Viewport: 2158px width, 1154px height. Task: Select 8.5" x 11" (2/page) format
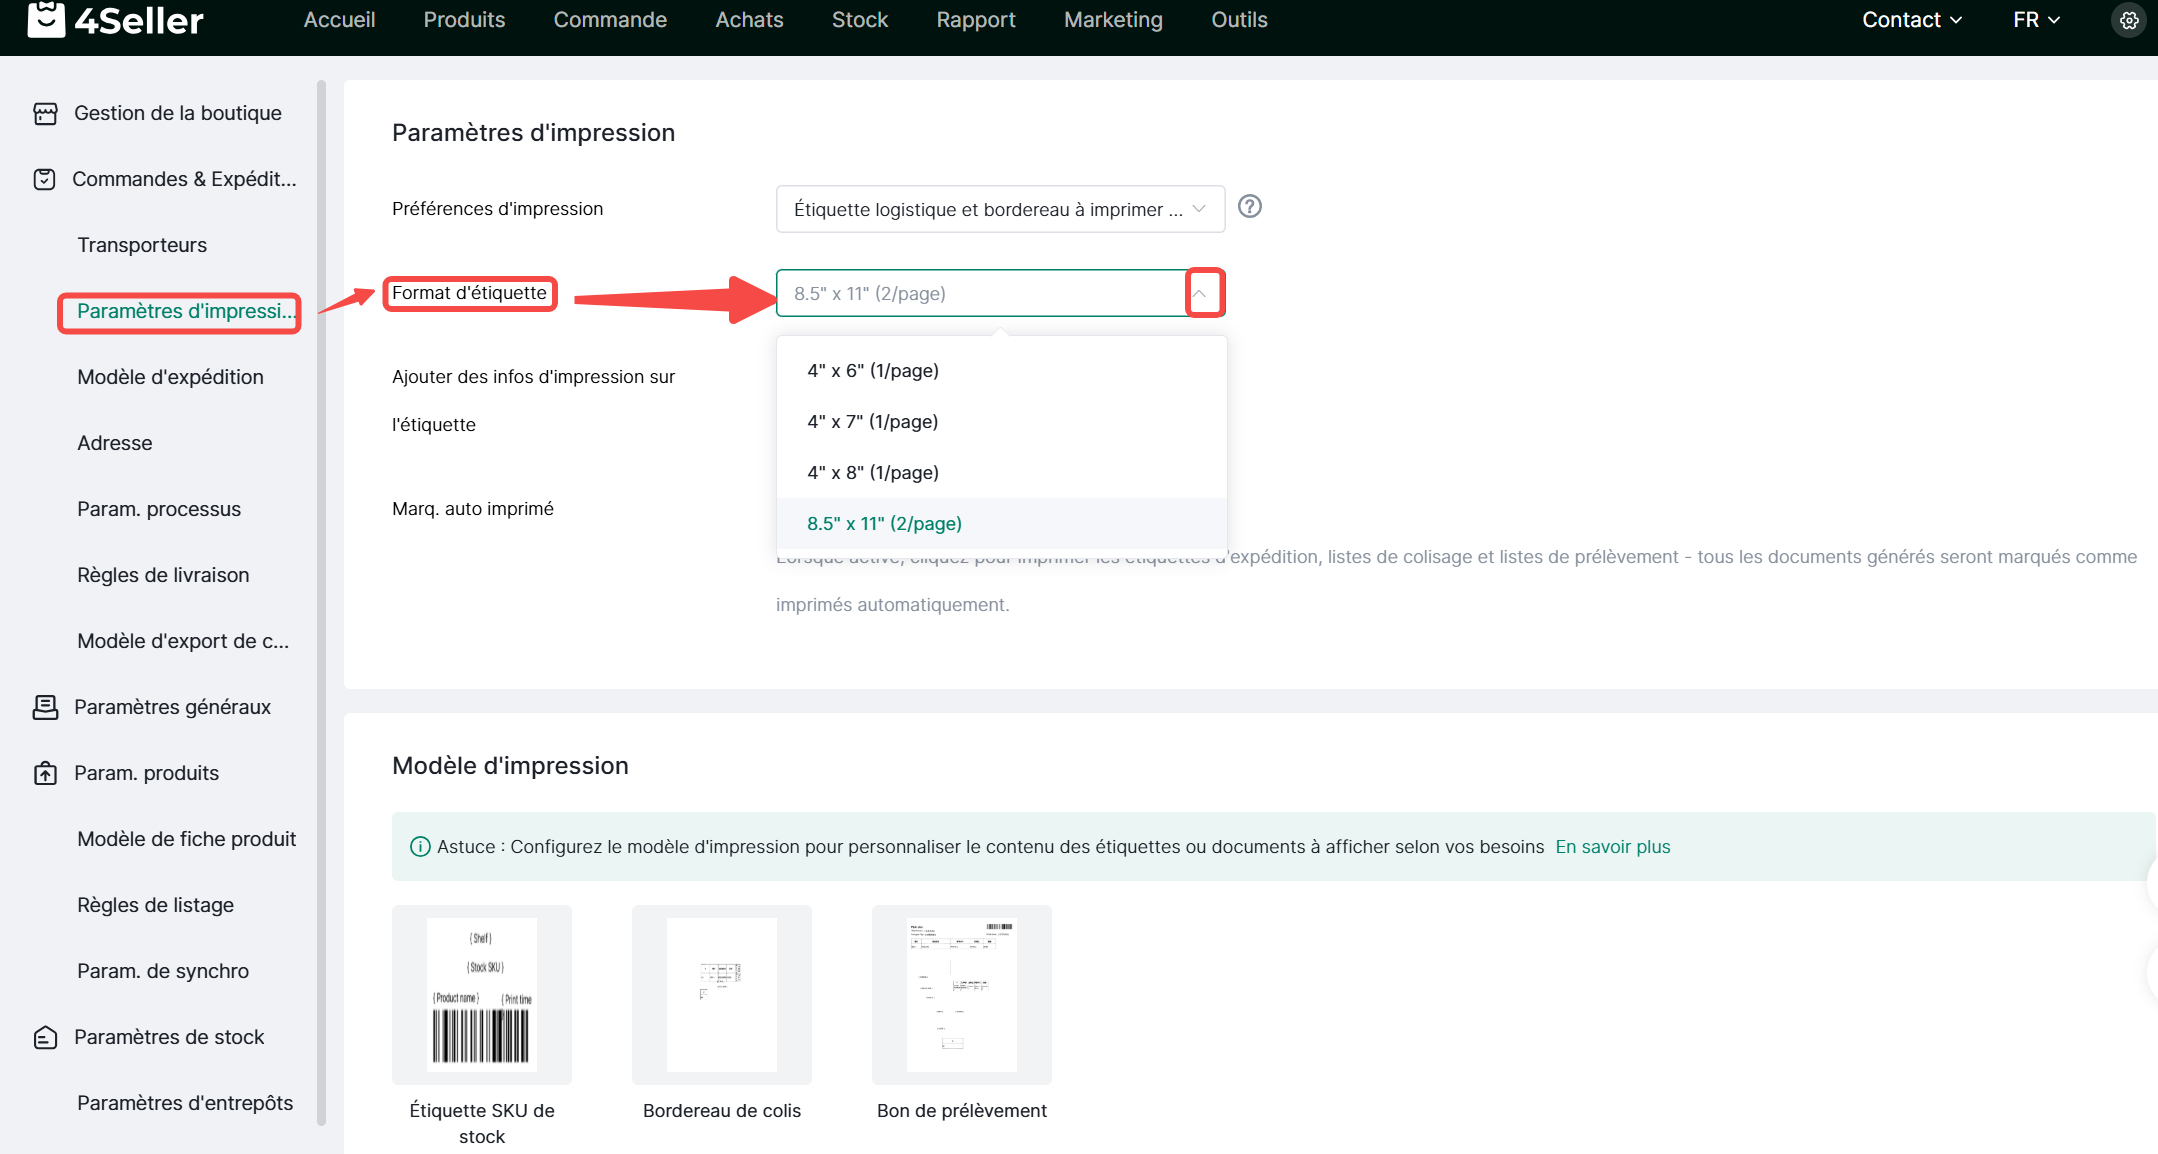[x=884, y=524]
